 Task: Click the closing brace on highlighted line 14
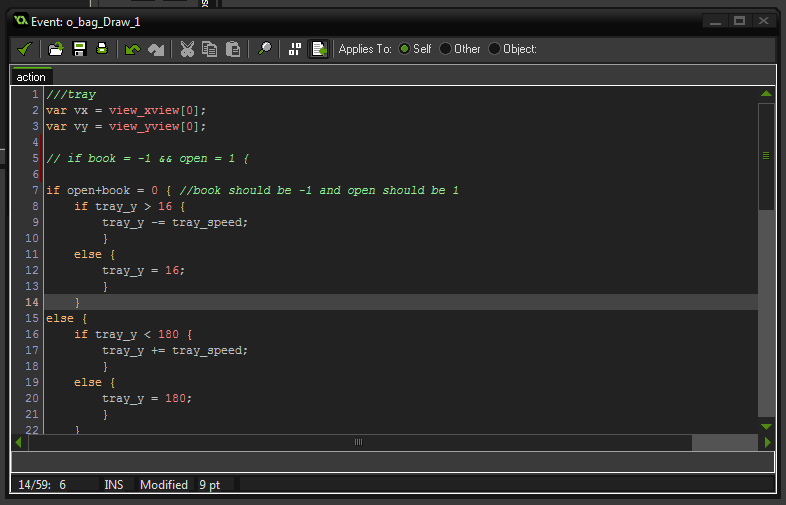coord(77,302)
